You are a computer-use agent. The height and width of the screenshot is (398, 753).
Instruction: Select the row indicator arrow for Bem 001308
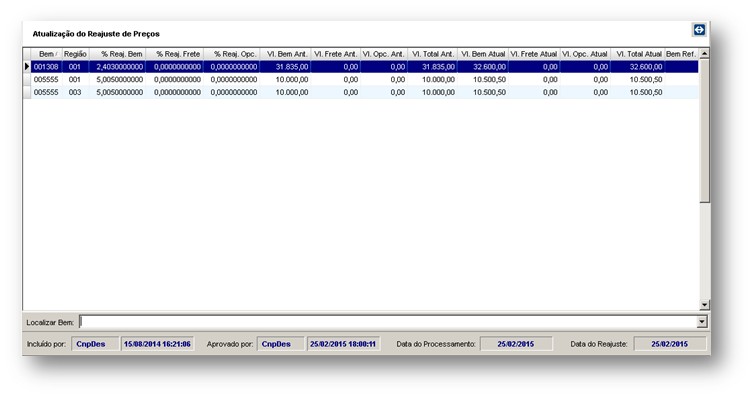coord(27,67)
